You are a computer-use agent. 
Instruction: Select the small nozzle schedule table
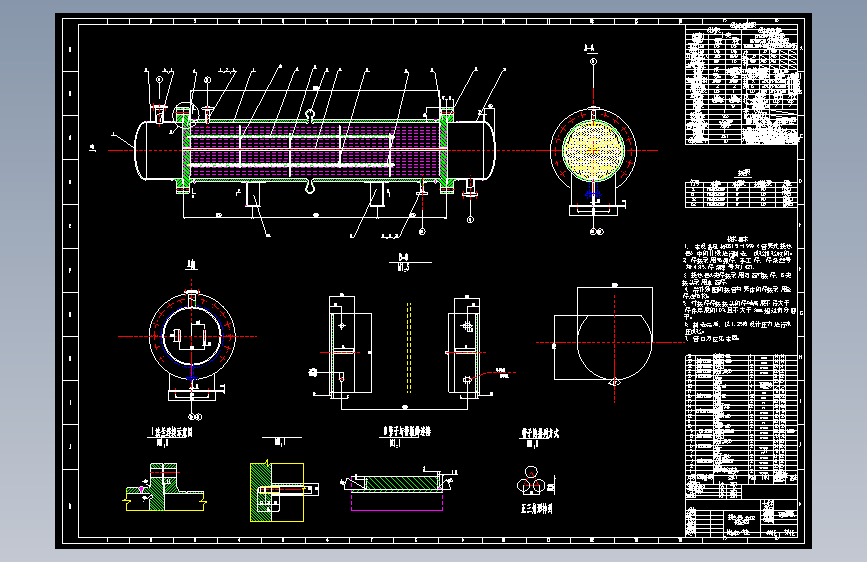(x=741, y=194)
